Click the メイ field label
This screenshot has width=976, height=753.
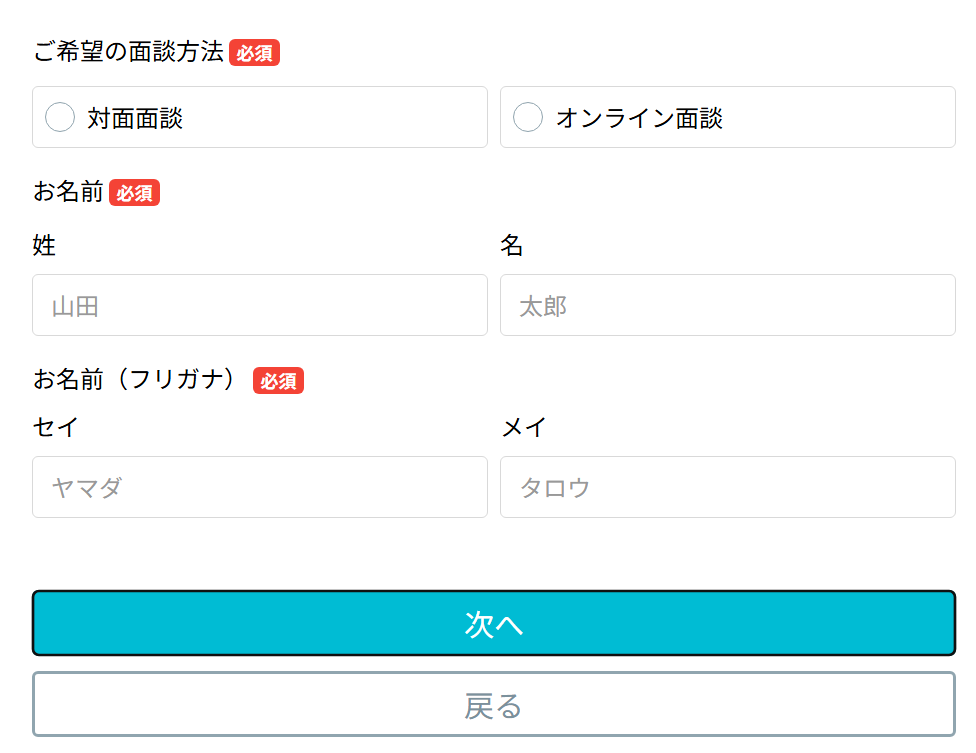(524, 428)
